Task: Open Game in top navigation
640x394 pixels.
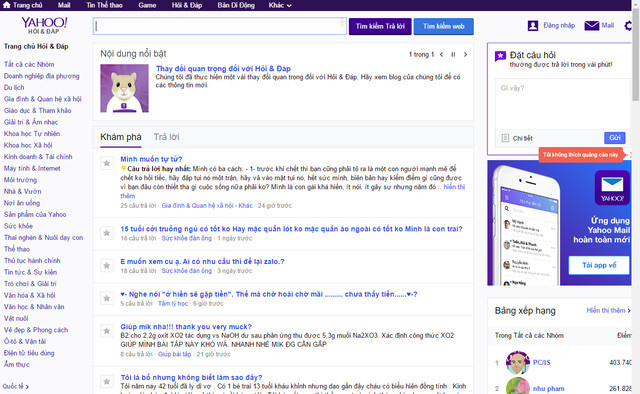Action: pos(147,5)
